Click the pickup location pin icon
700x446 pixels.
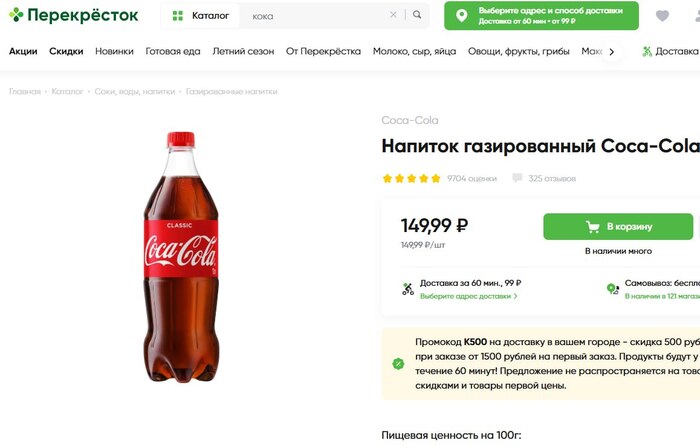pos(612,289)
